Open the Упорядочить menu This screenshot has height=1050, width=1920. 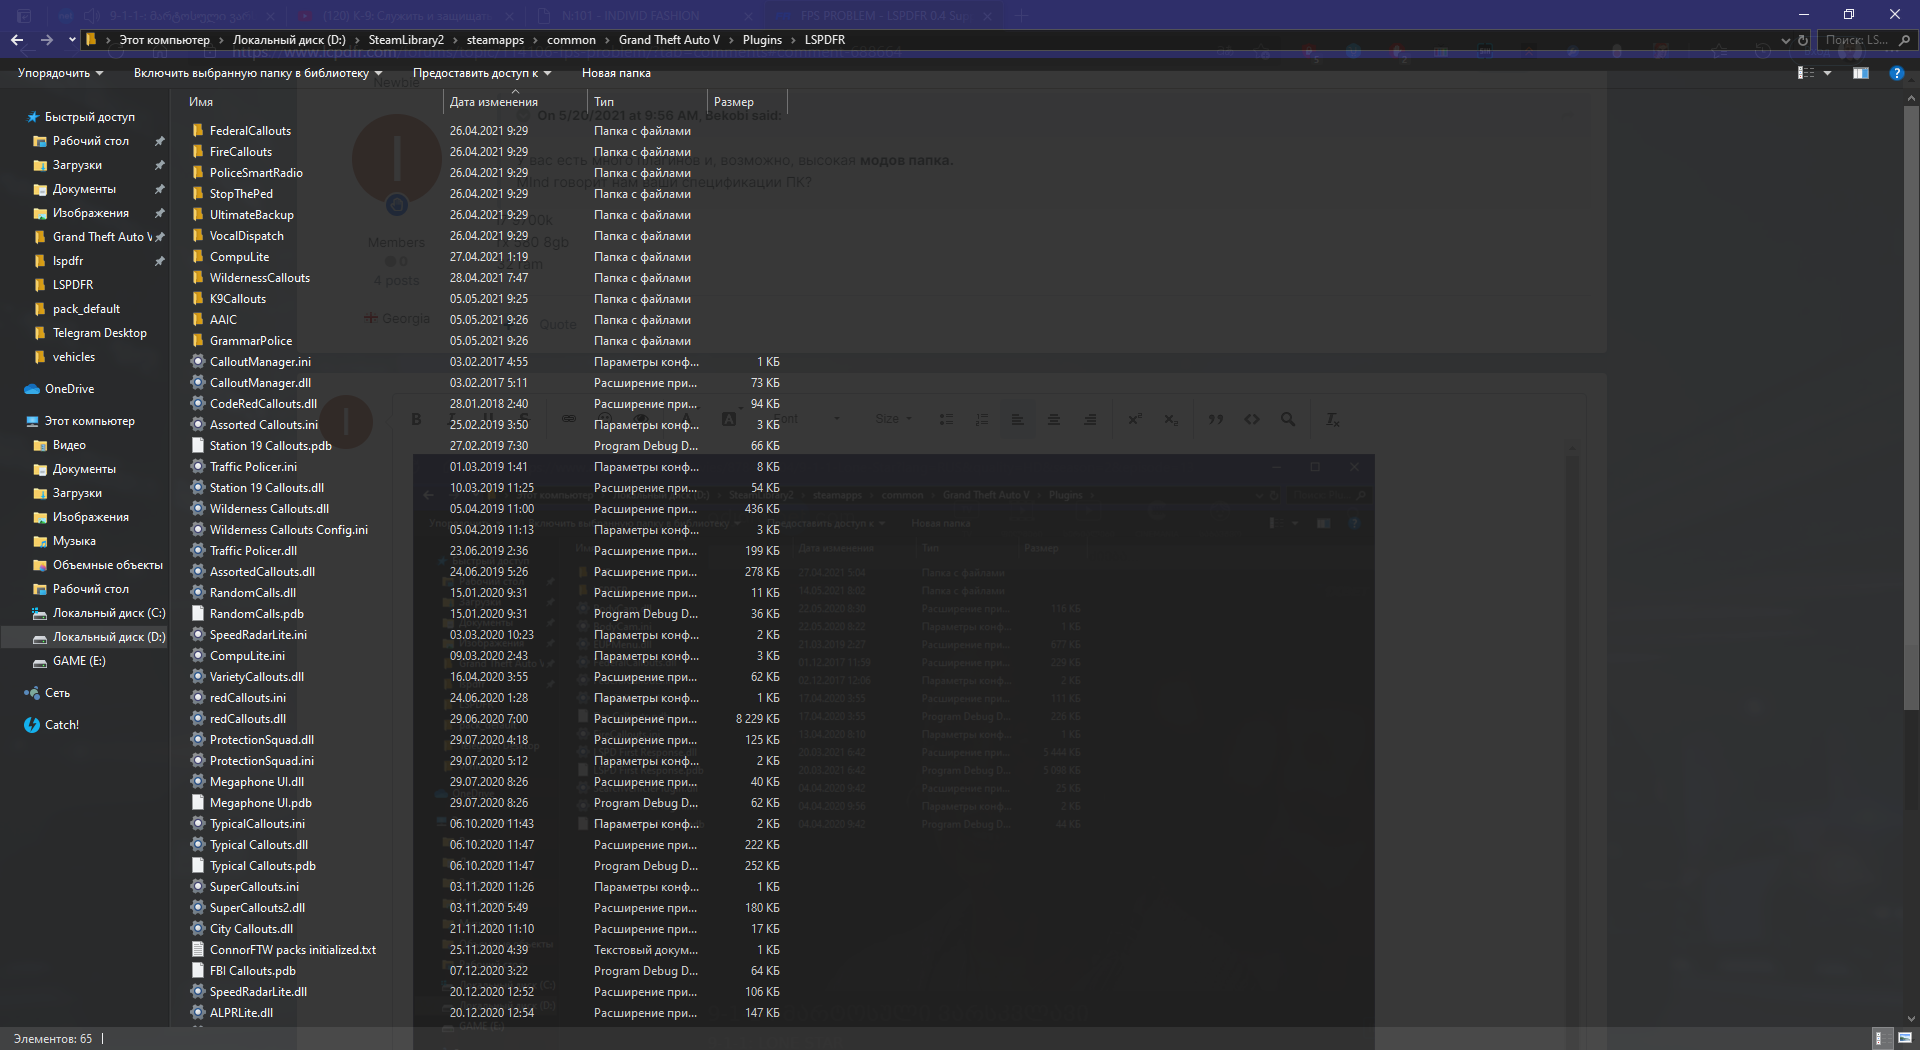coord(60,73)
